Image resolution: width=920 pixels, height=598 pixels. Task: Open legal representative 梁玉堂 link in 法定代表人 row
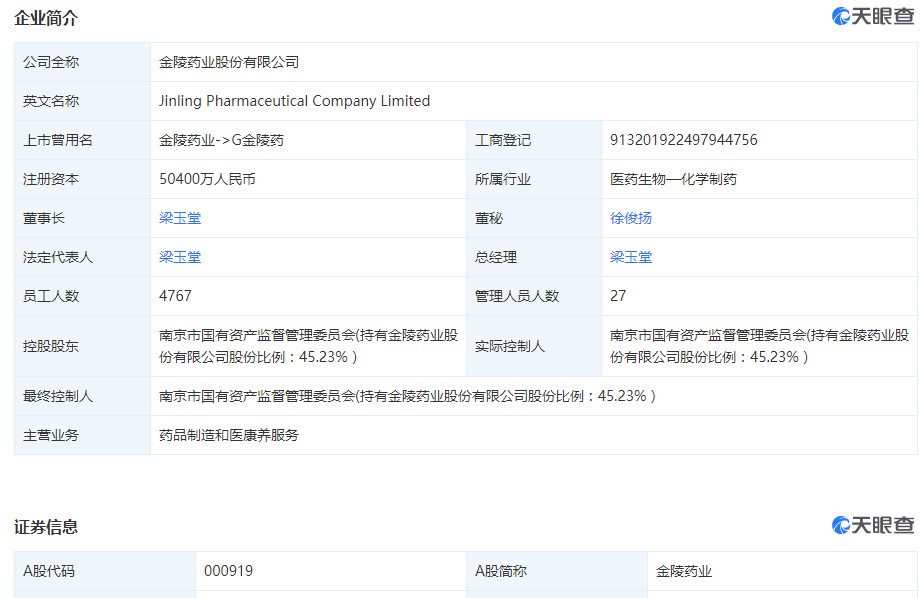pyautogui.click(x=180, y=257)
